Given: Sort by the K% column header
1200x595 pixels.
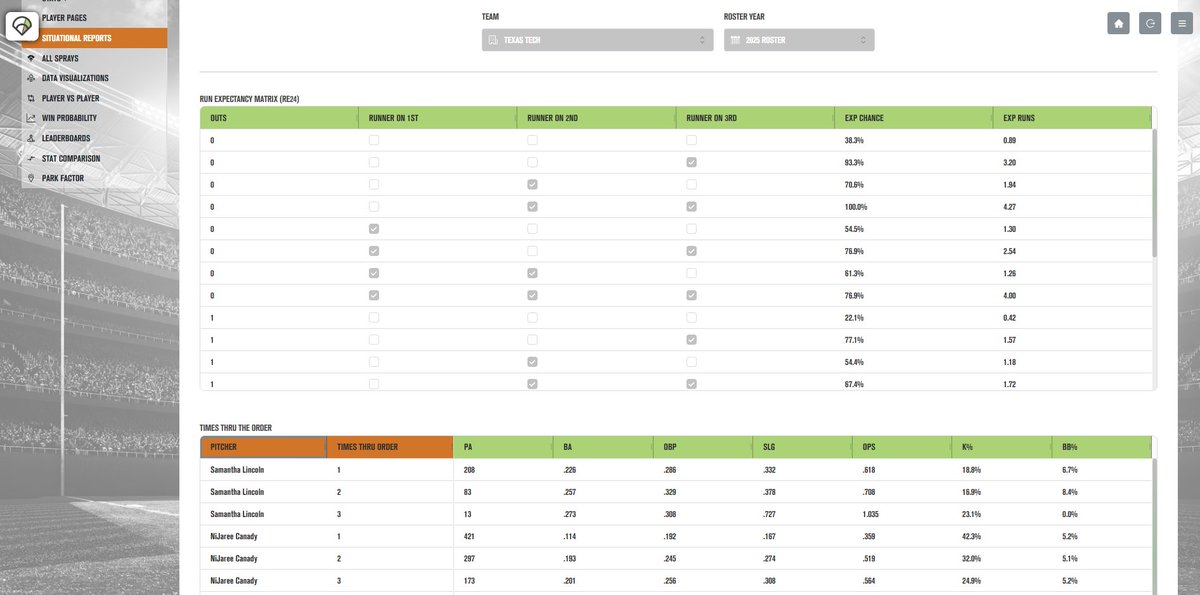Looking at the screenshot, I should 1001,447.
